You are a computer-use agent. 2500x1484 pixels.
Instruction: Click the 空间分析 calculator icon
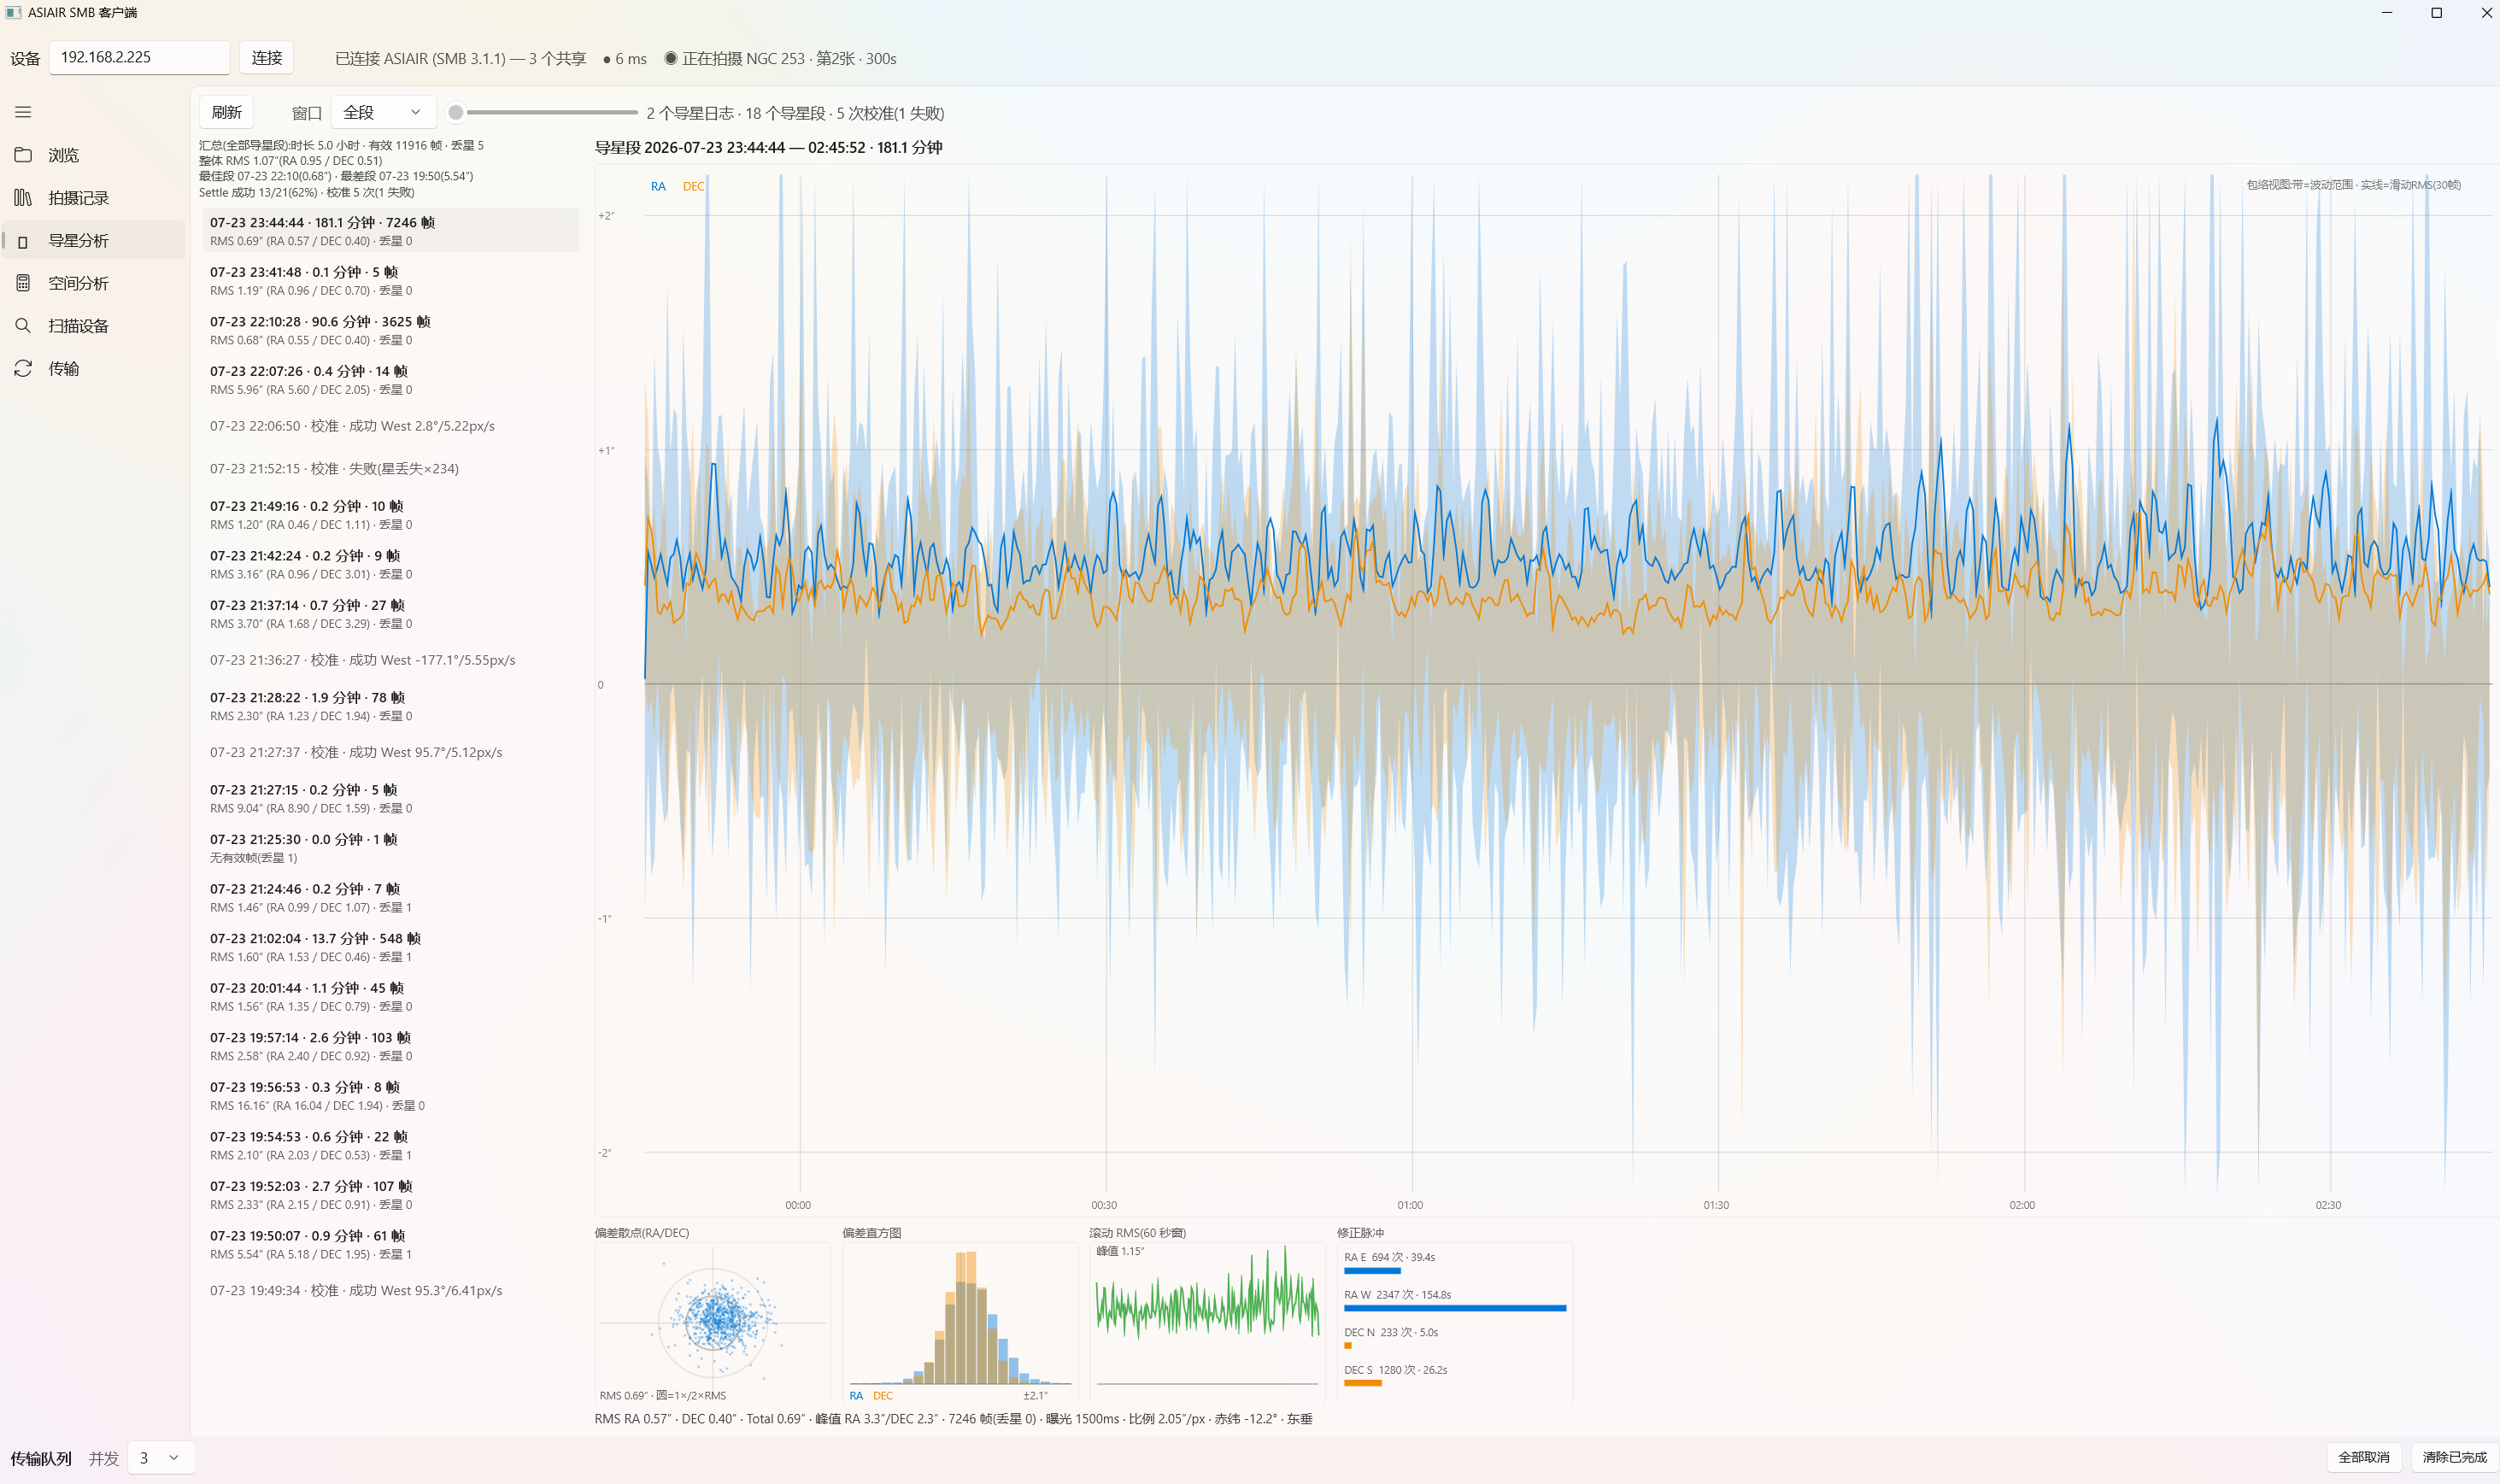23,283
